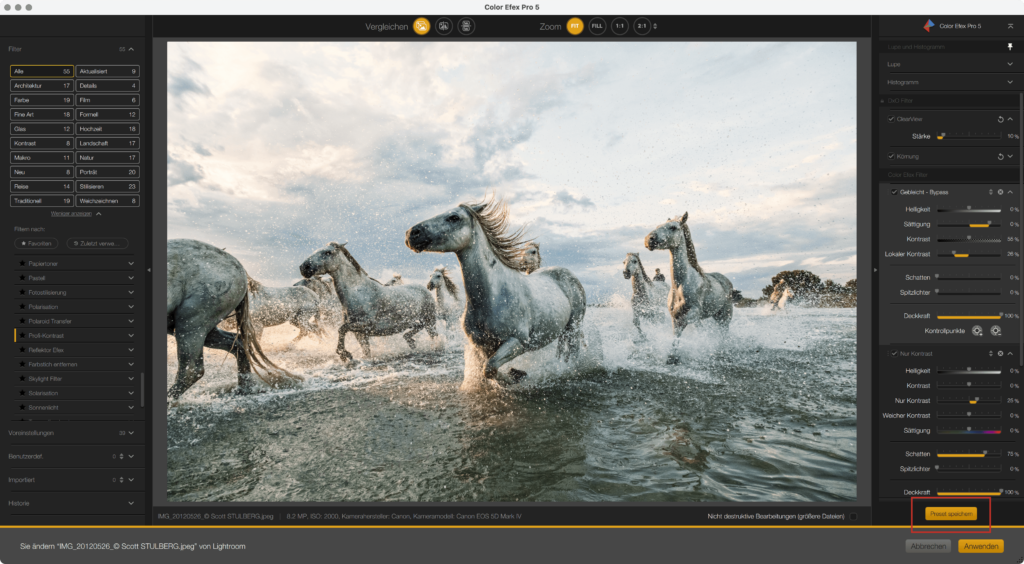Set zoom to FIT
The image size is (1024, 564).
coord(575,26)
